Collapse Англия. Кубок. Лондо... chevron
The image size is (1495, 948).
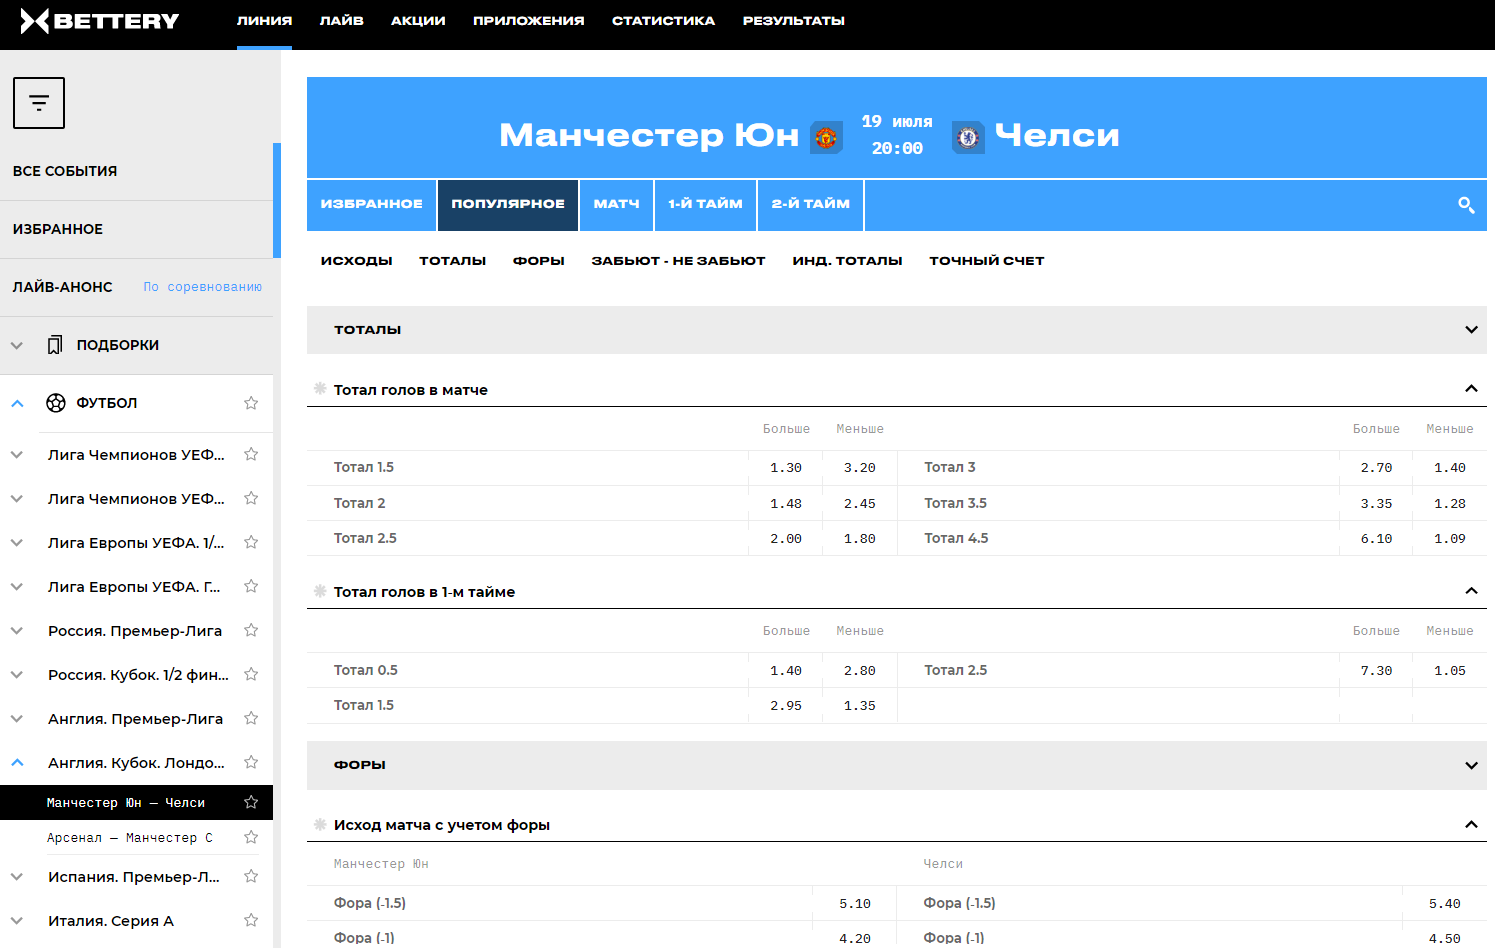[17, 762]
